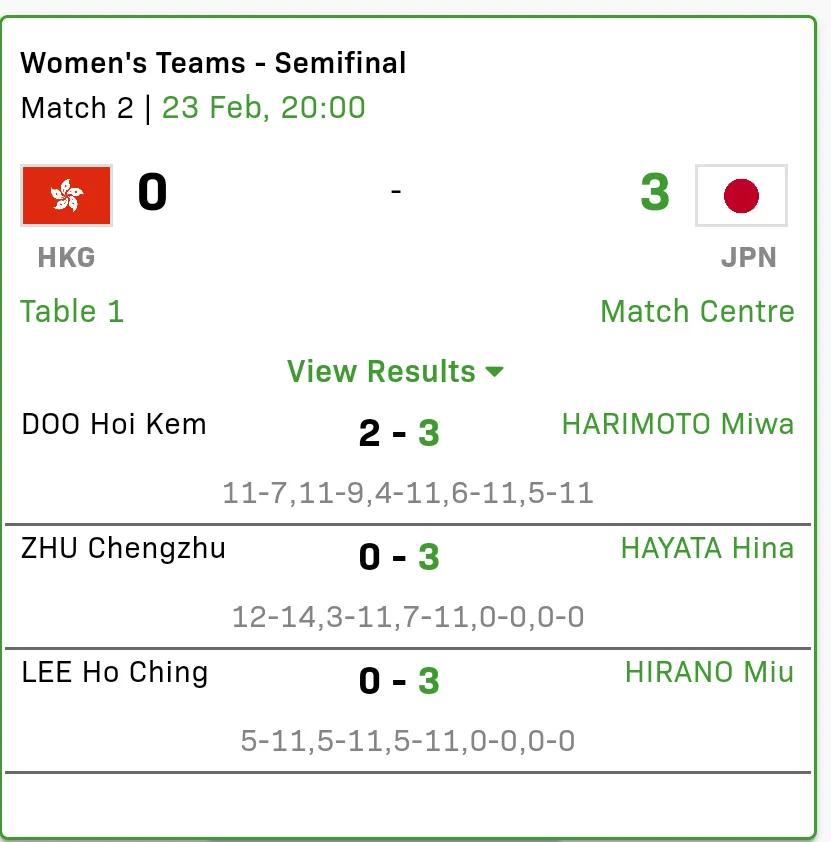The width and height of the screenshot is (831, 842).
Task: Click the JPN team label
Action: tap(748, 257)
